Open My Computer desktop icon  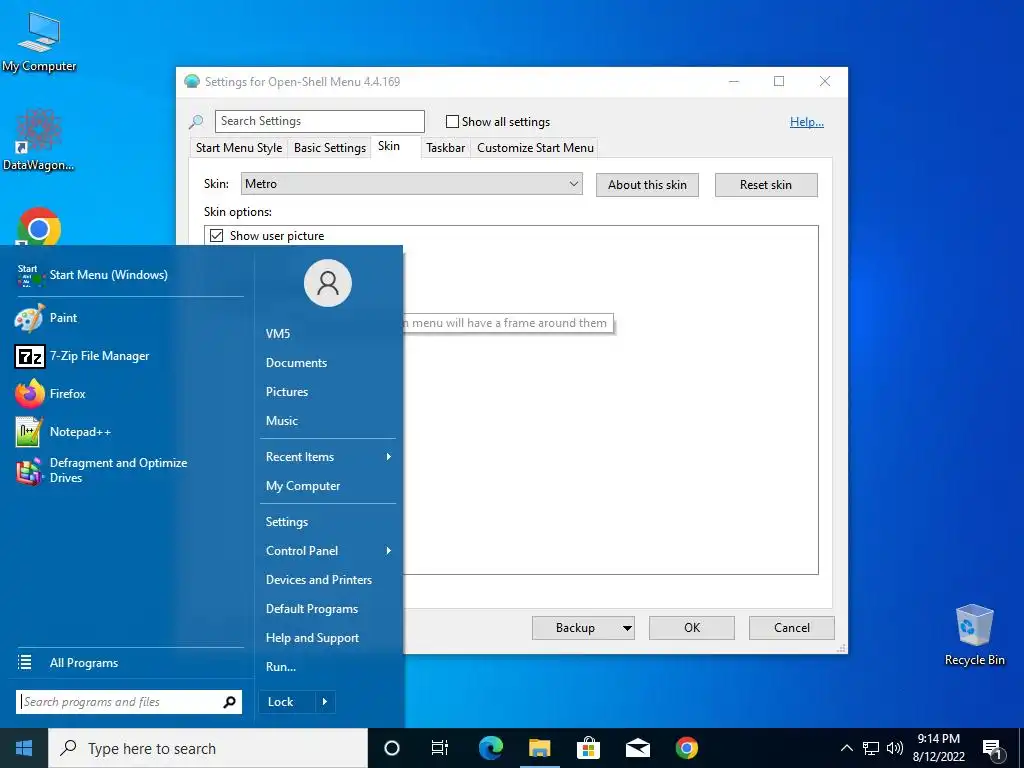click(39, 42)
